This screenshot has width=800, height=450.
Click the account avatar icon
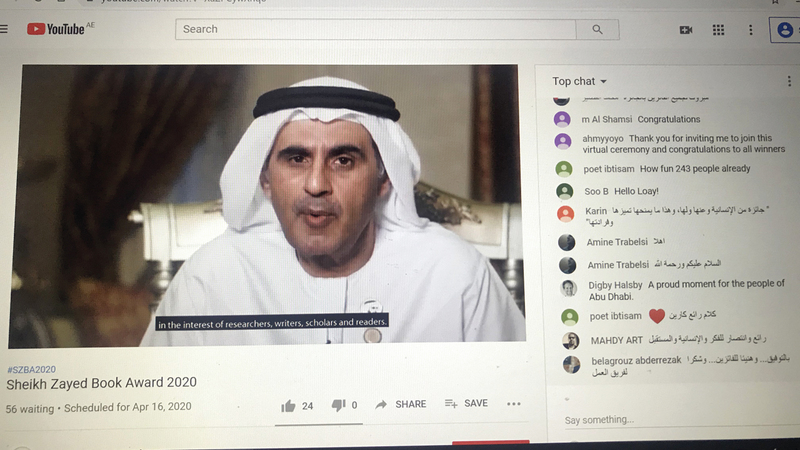click(x=786, y=30)
